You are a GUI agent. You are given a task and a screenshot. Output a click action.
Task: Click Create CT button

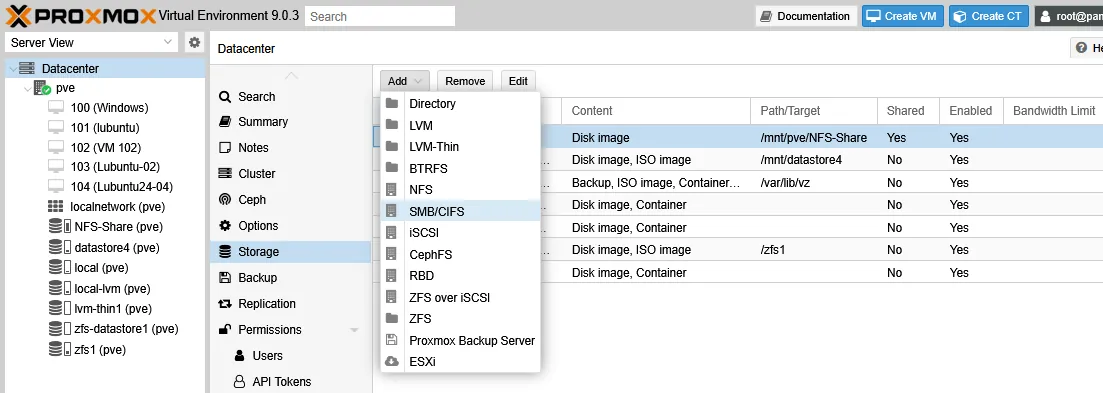(988, 16)
